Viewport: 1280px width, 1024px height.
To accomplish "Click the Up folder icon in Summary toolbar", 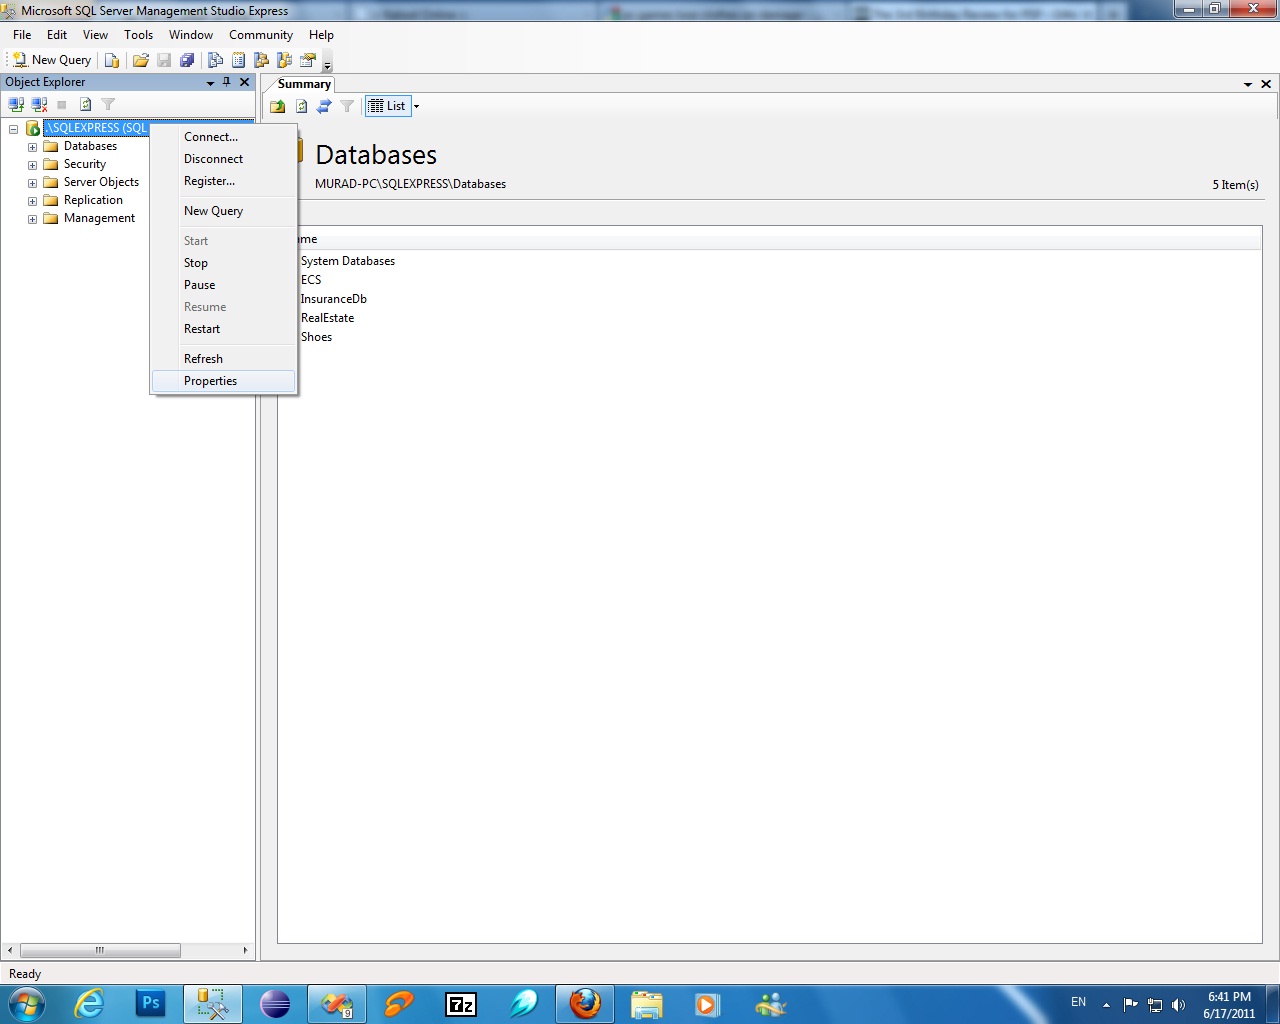I will [278, 106].
